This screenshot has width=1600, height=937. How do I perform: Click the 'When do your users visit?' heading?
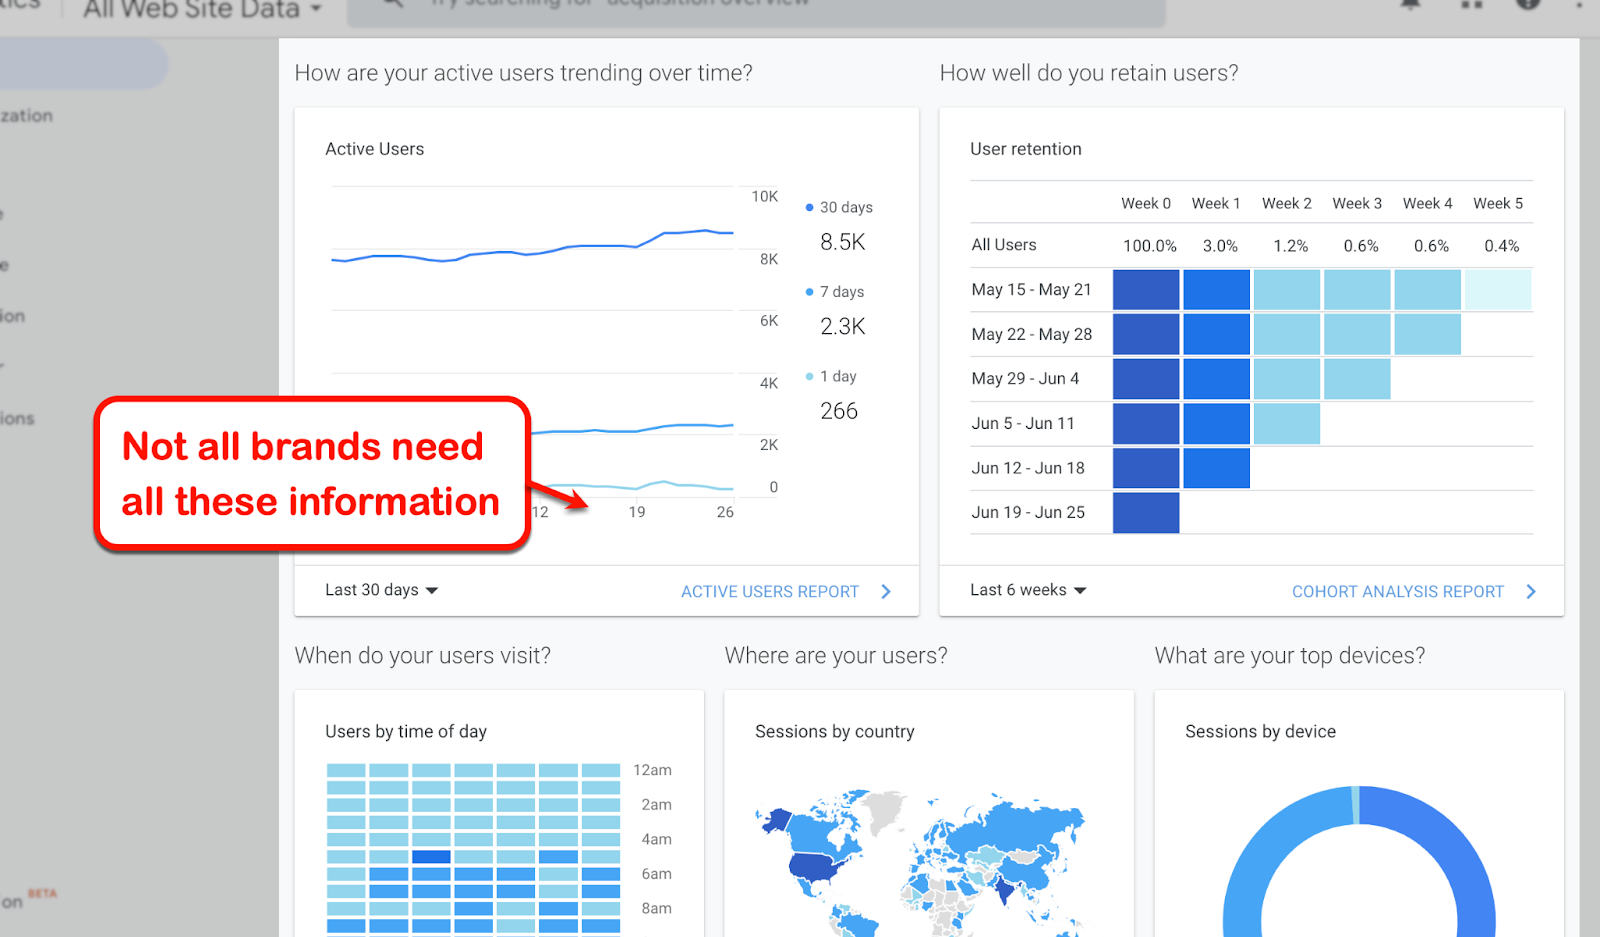423,656
